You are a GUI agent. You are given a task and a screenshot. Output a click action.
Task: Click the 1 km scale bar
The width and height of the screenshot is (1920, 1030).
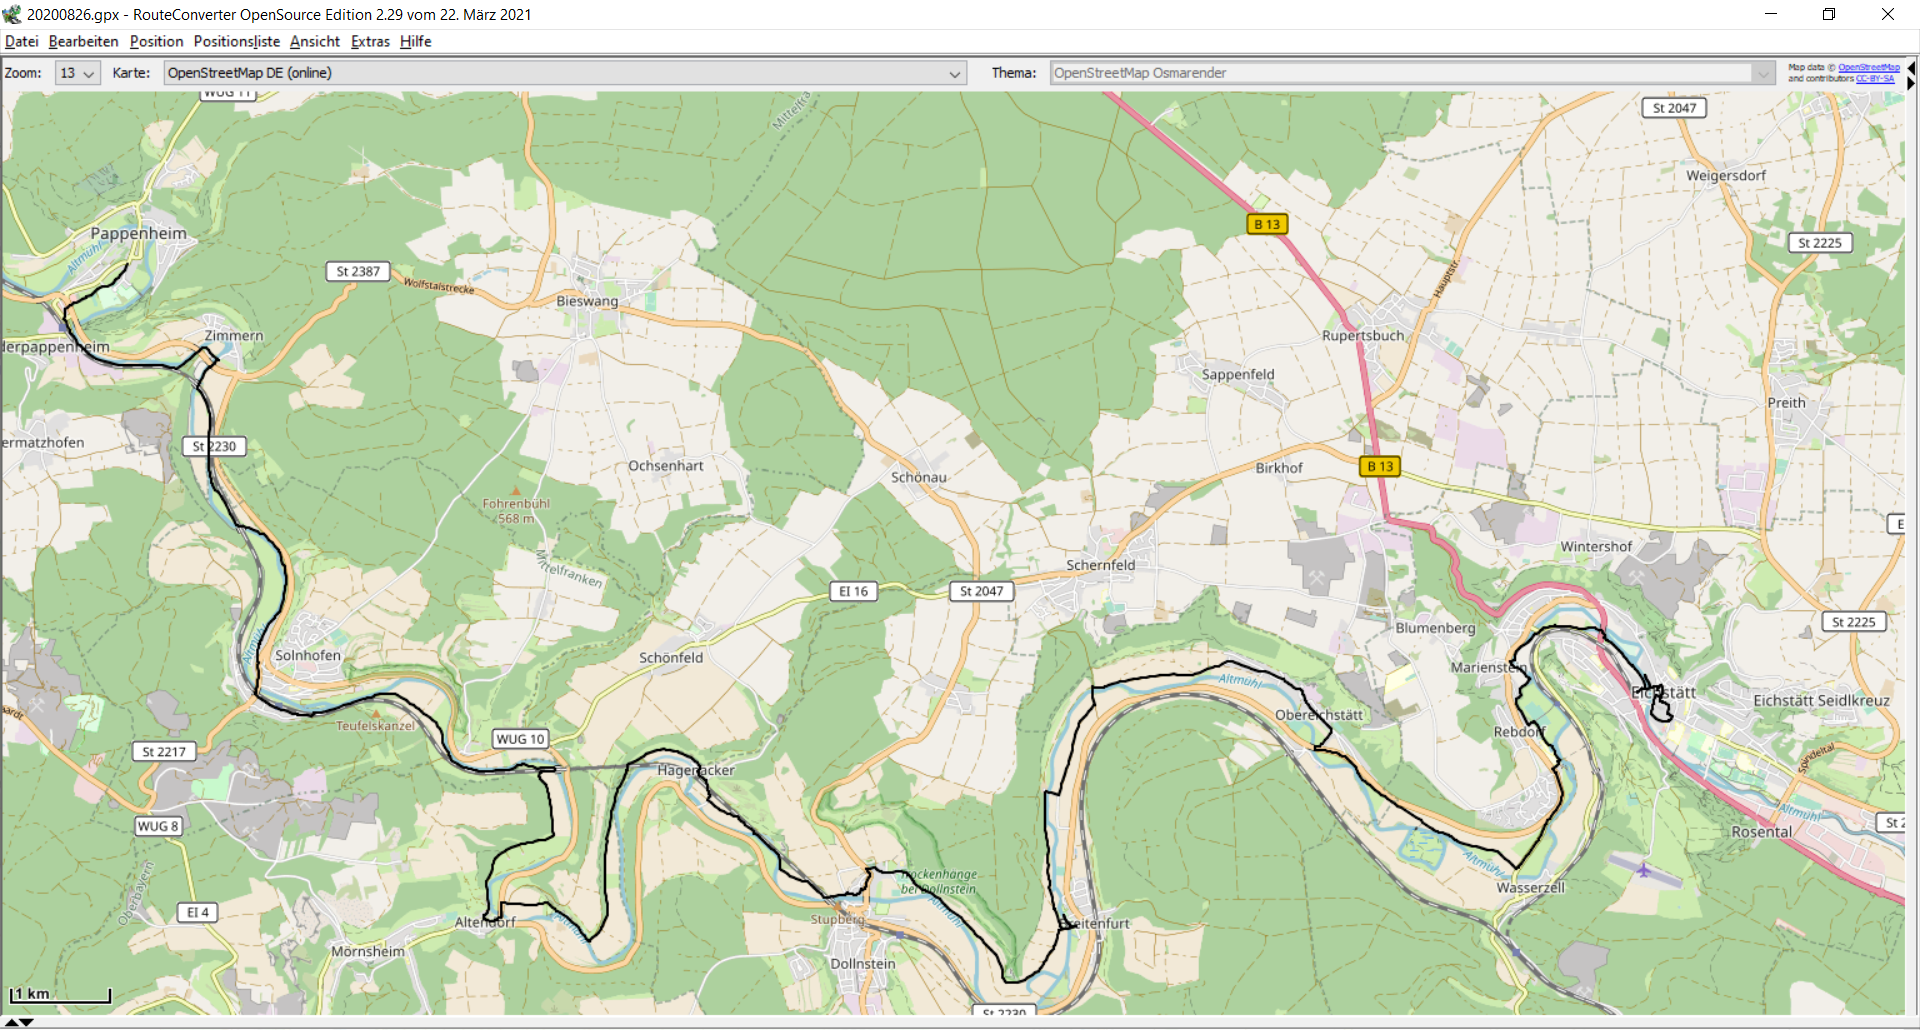point(60,995)
